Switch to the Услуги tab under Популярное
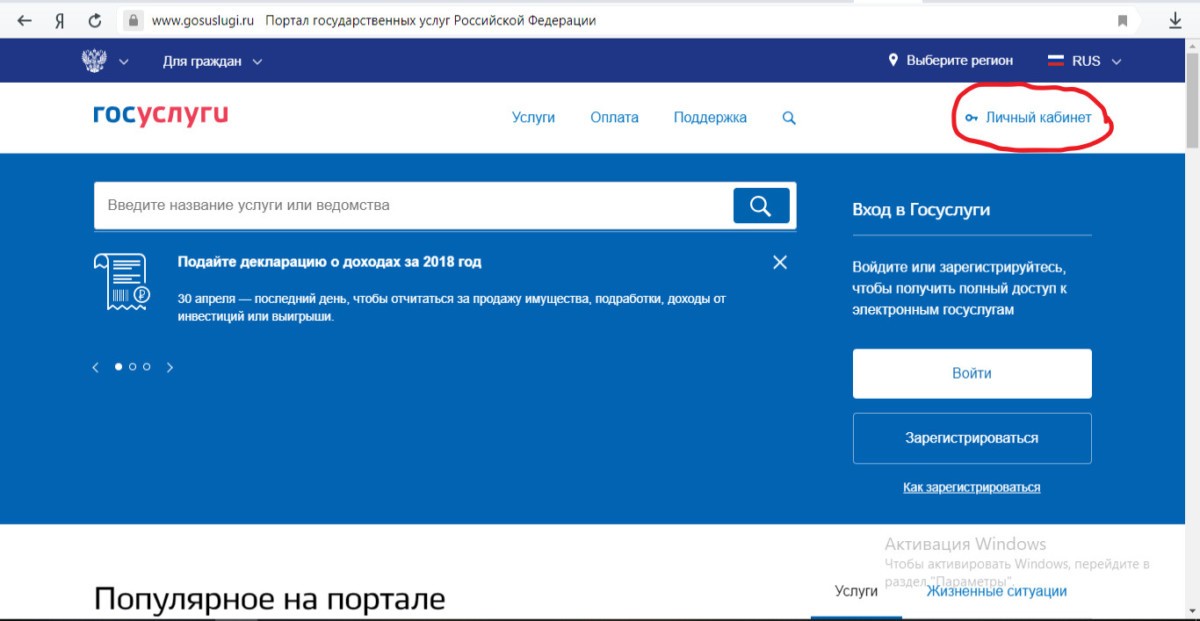The height and width of the screenshot is (621, 1200). pyautogui.click(x=856, y=592)
